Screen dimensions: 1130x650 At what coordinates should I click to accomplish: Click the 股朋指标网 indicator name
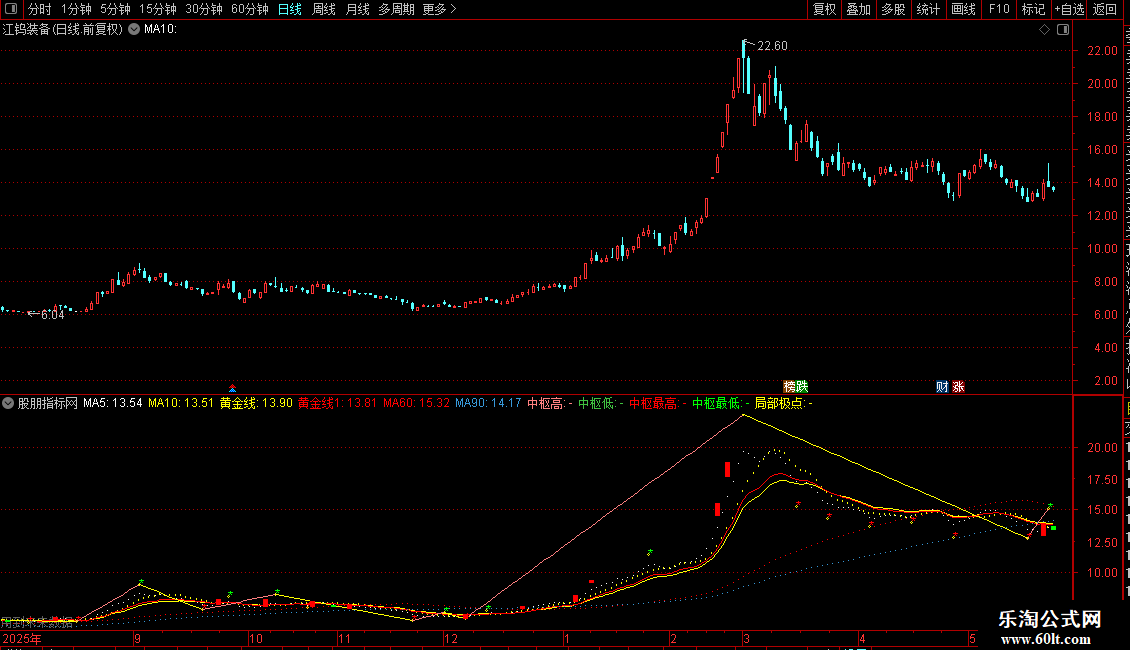(x=48, y=404)
